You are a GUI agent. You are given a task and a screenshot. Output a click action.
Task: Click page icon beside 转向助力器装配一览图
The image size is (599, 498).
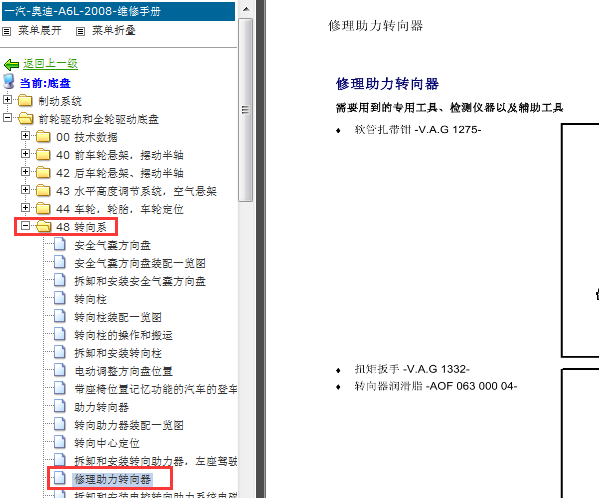(x=60, y=424)
